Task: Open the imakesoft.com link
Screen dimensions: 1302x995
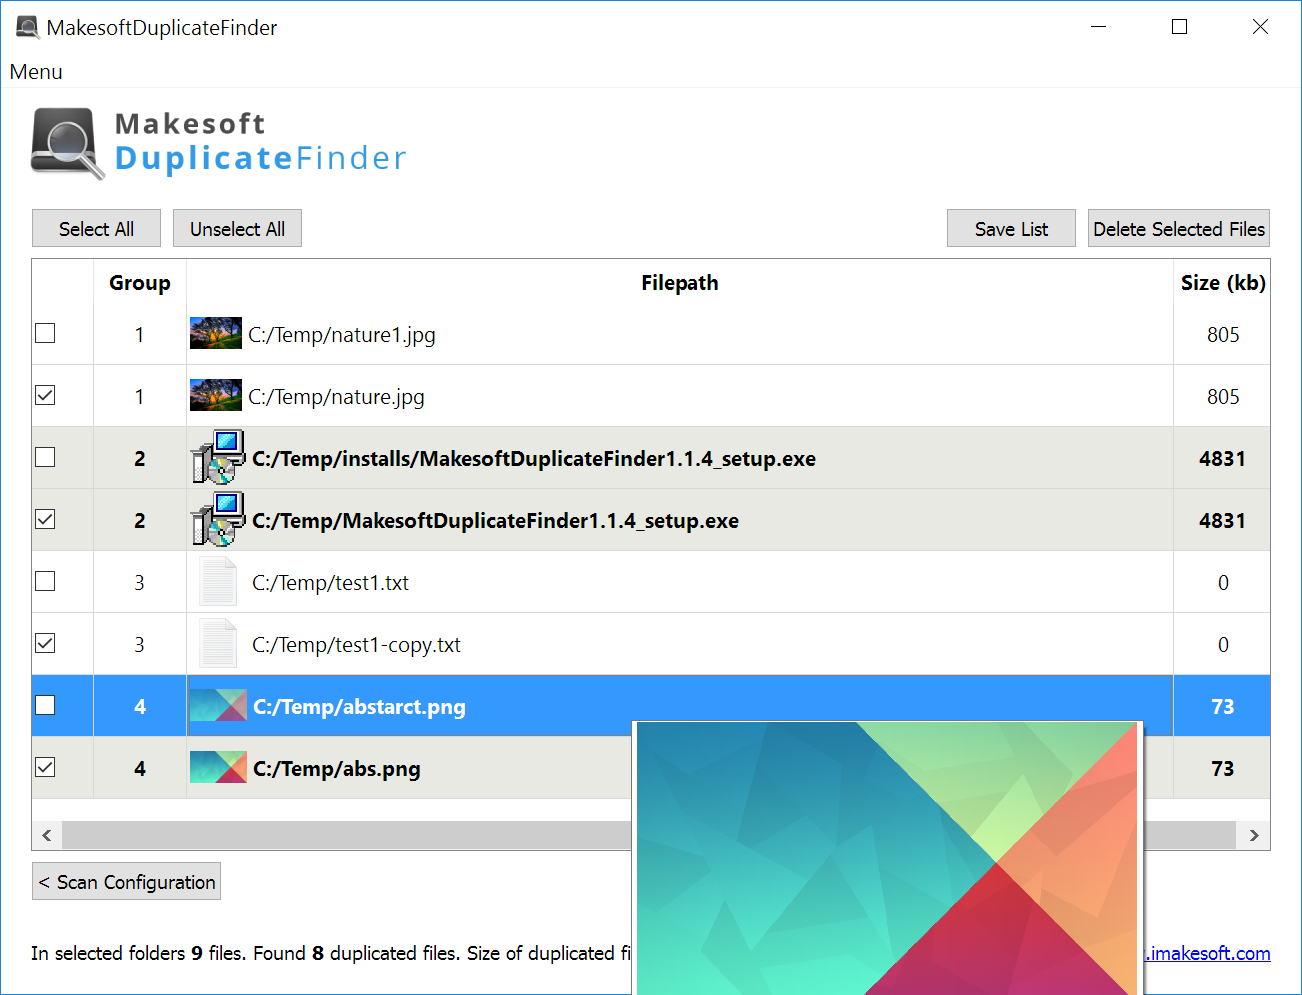Action: [x=1207, y=953]
